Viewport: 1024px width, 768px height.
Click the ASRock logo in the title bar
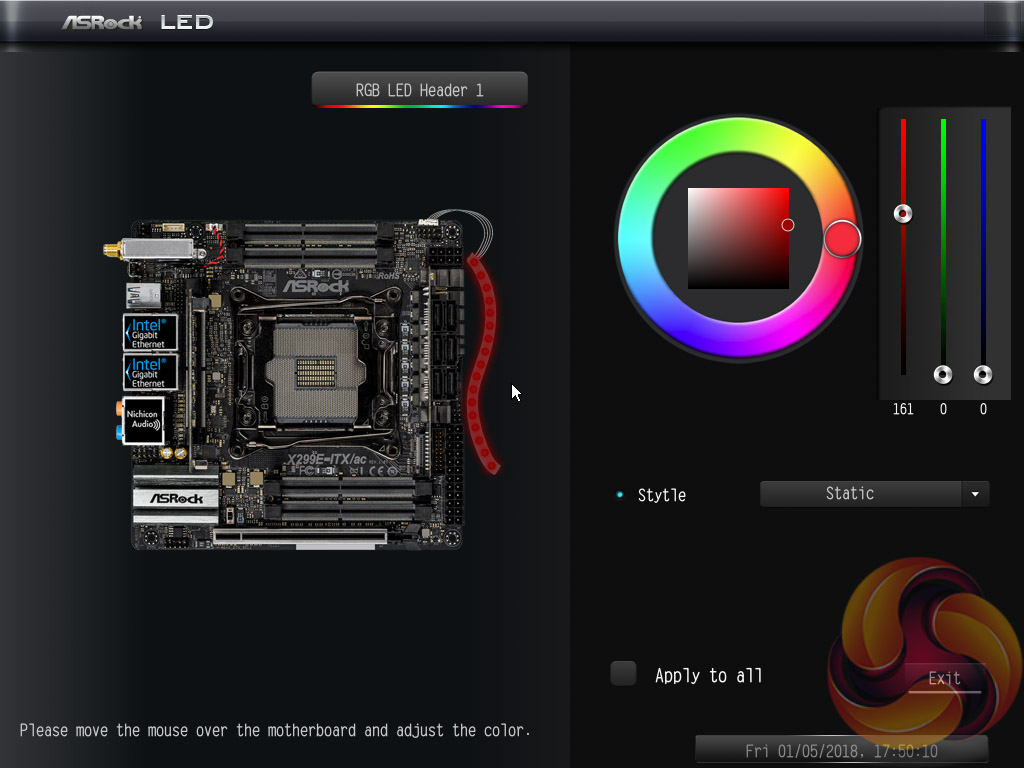coord(102,23)
